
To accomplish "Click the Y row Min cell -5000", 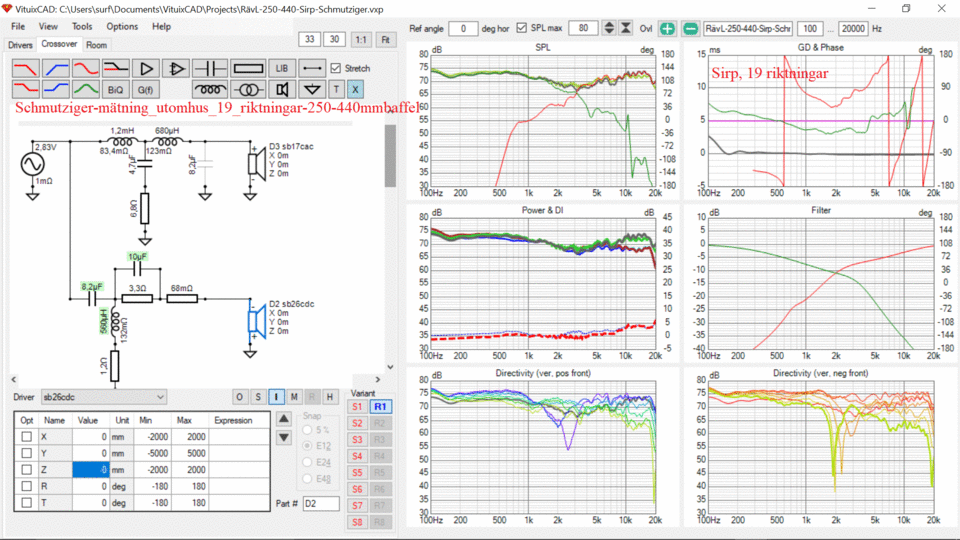I will pyautogui.click(x=153, y=453).
